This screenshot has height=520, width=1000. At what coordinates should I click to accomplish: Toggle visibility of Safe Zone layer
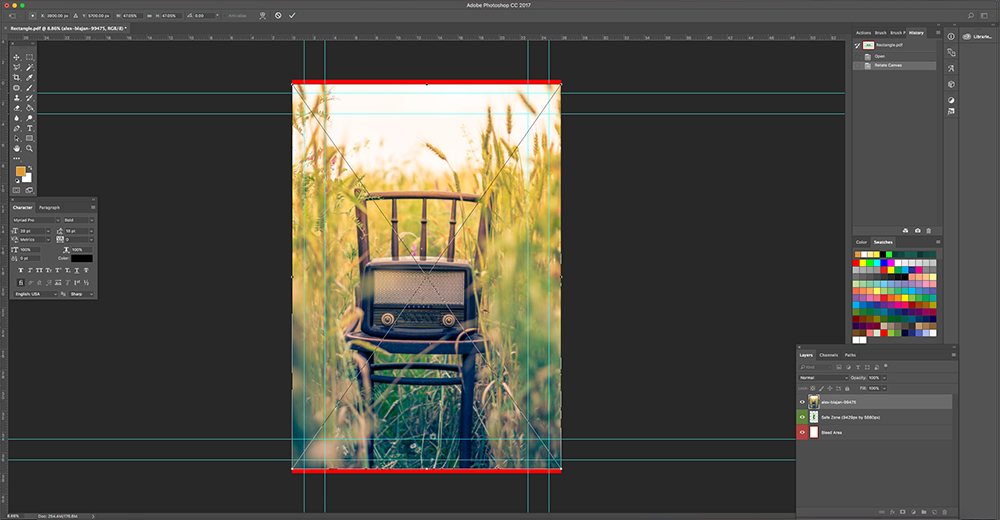tap(802, 417)
